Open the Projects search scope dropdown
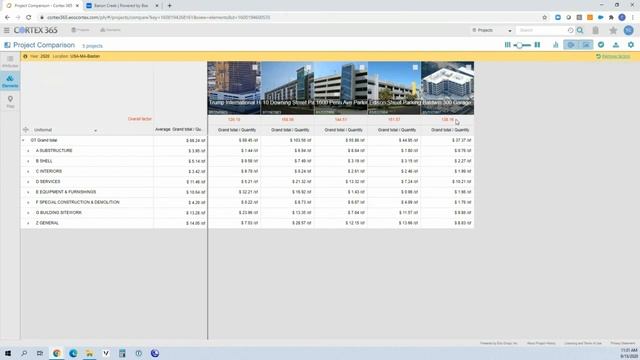 coord(491,30)
